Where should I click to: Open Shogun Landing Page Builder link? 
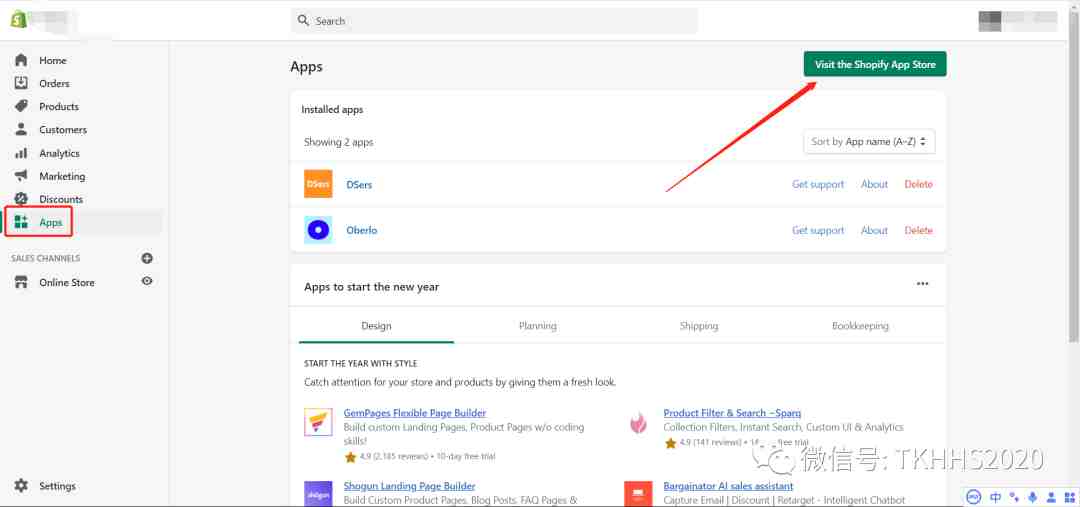(x=409, y=486)
